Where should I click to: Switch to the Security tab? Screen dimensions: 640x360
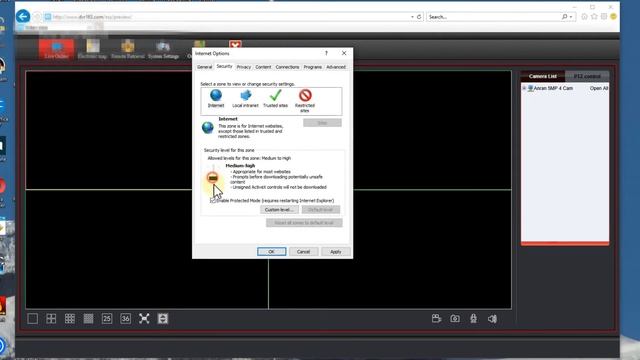point(224,66)
